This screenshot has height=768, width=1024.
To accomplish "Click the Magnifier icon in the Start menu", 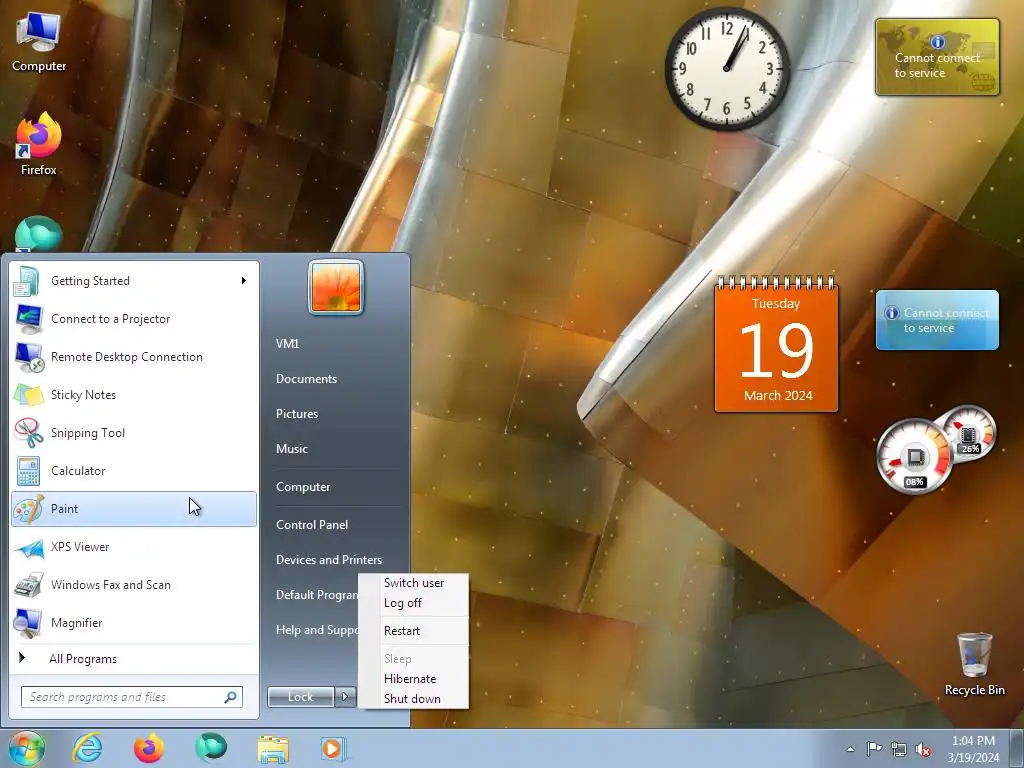I will [28, 622].
